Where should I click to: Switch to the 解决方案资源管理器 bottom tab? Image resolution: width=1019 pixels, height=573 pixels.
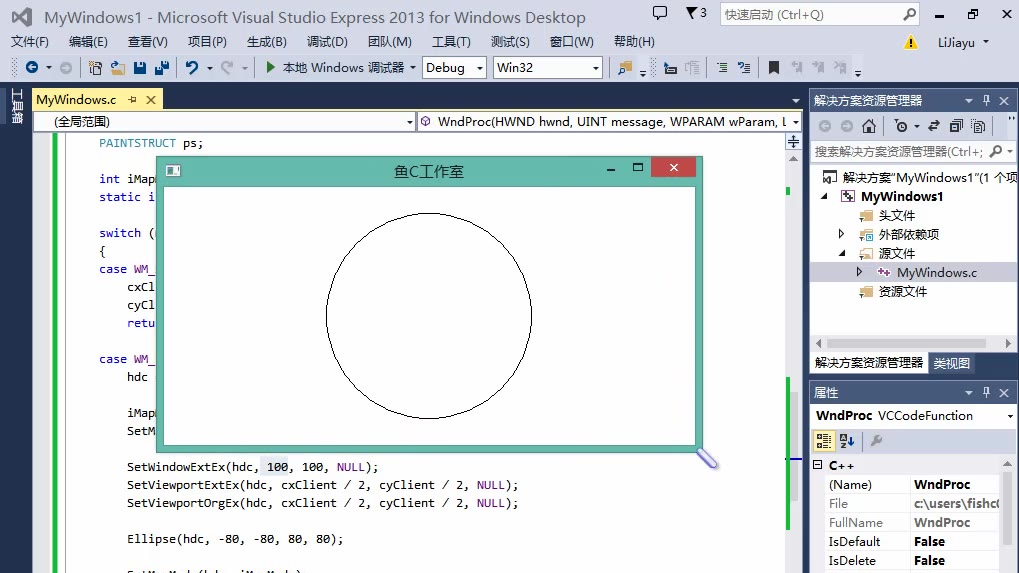869,363
